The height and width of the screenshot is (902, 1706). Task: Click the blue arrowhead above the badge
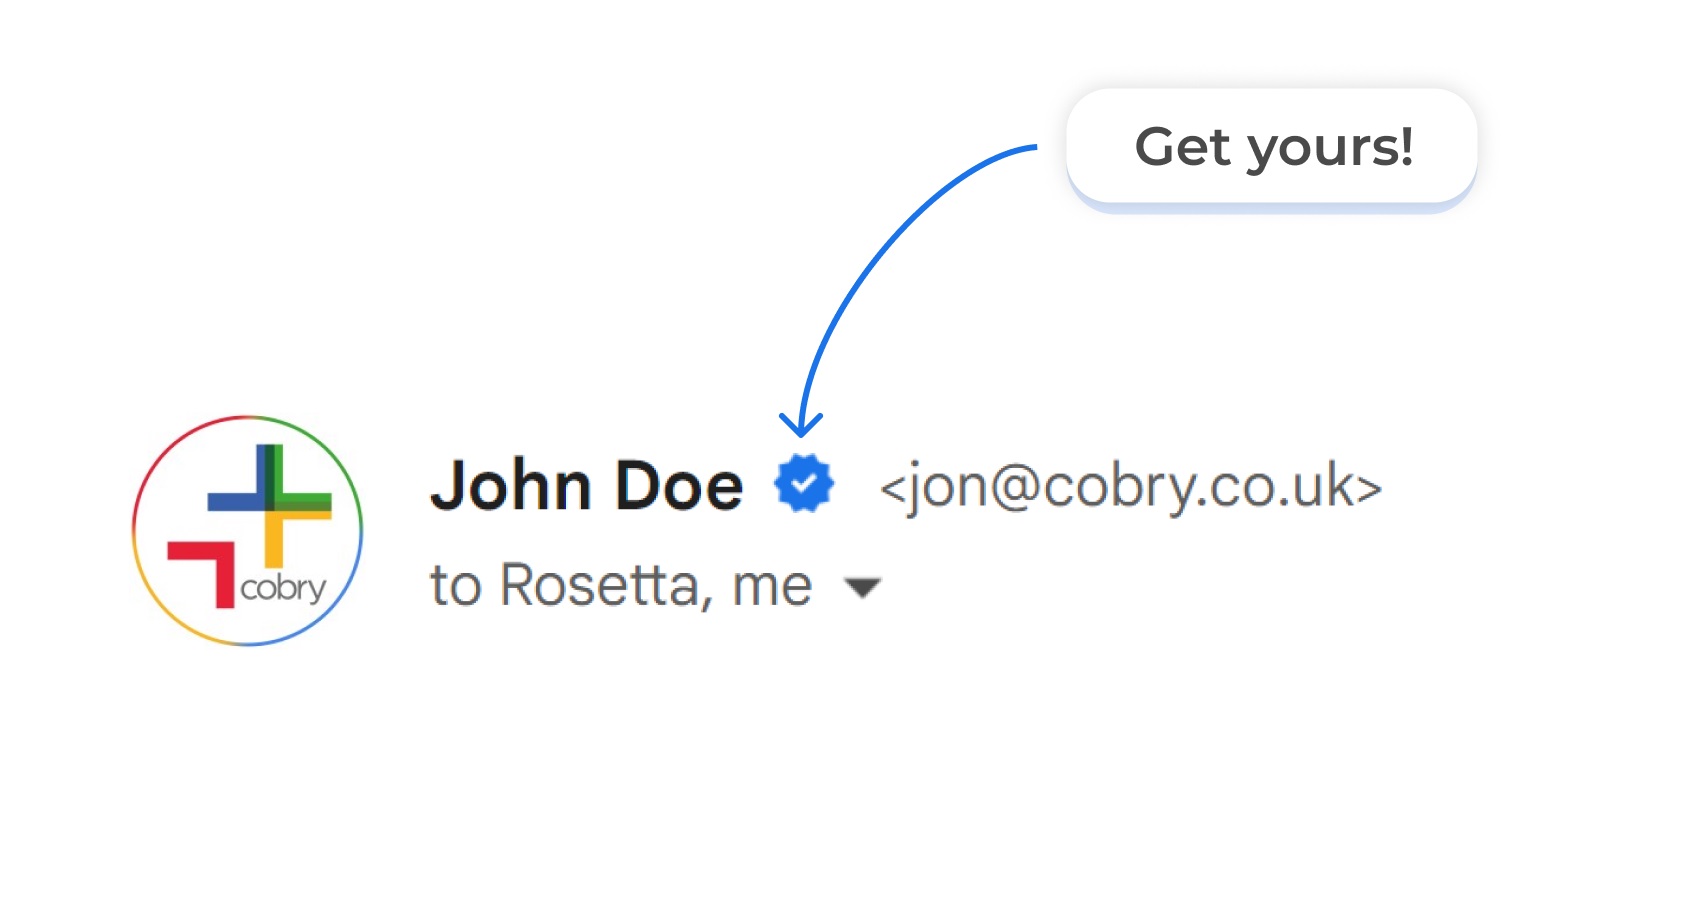pos(801,424)
